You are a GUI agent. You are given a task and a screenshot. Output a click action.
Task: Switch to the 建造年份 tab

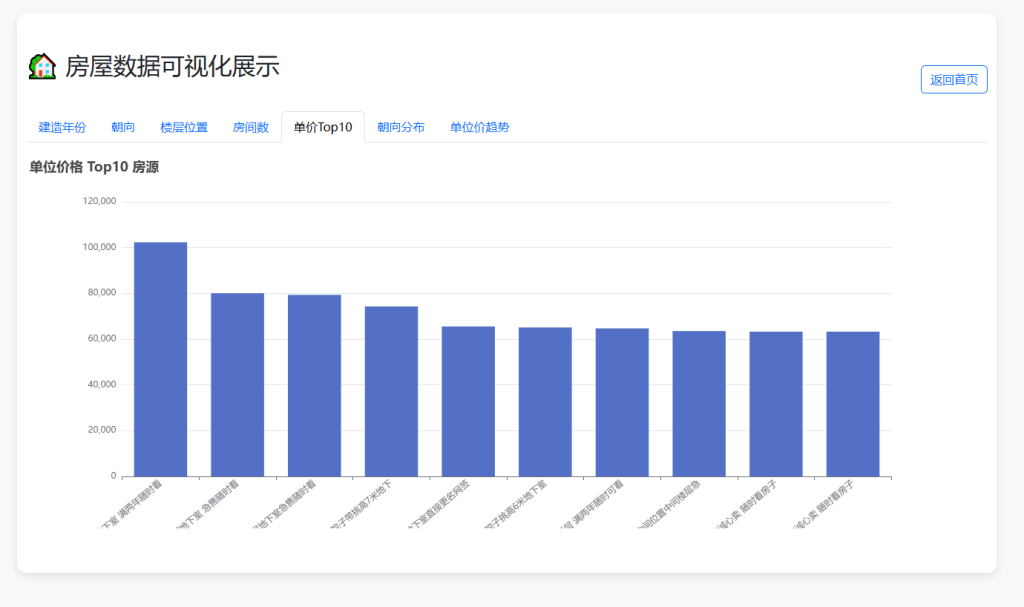62,127
